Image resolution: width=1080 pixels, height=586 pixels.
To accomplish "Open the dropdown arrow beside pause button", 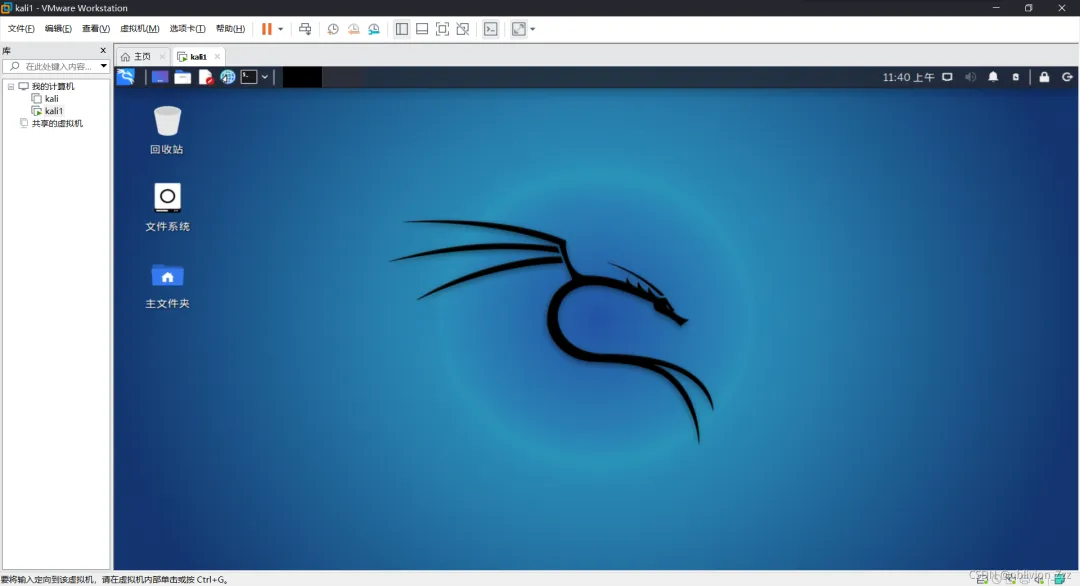I will coord(280,29).
